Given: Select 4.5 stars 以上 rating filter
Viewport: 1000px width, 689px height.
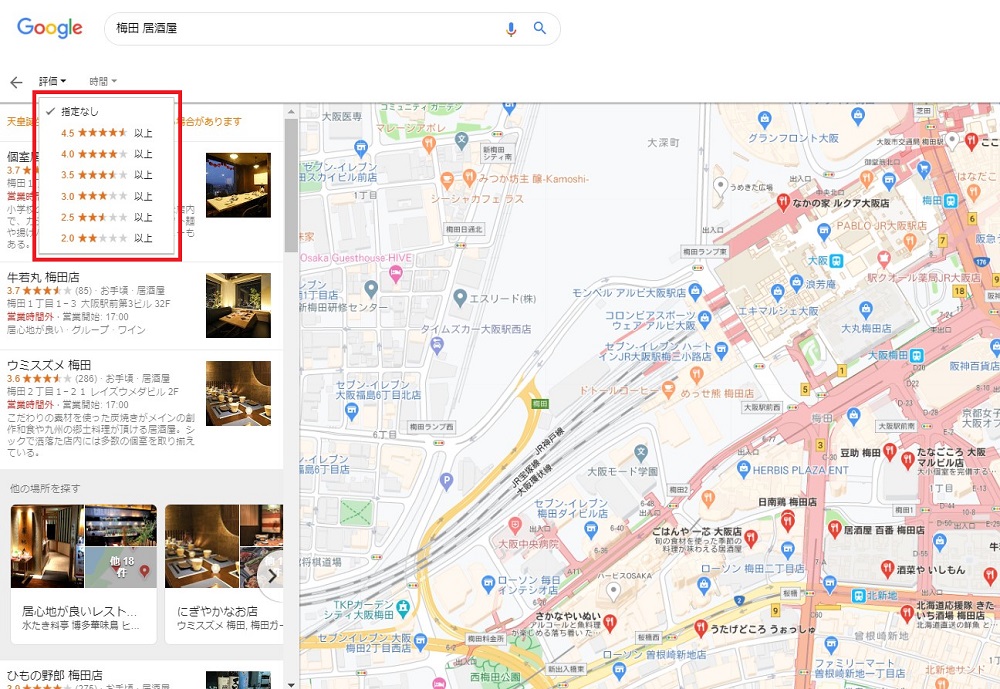Looking at the screenshot, I should pyautogui.click(x=107, y=133).
